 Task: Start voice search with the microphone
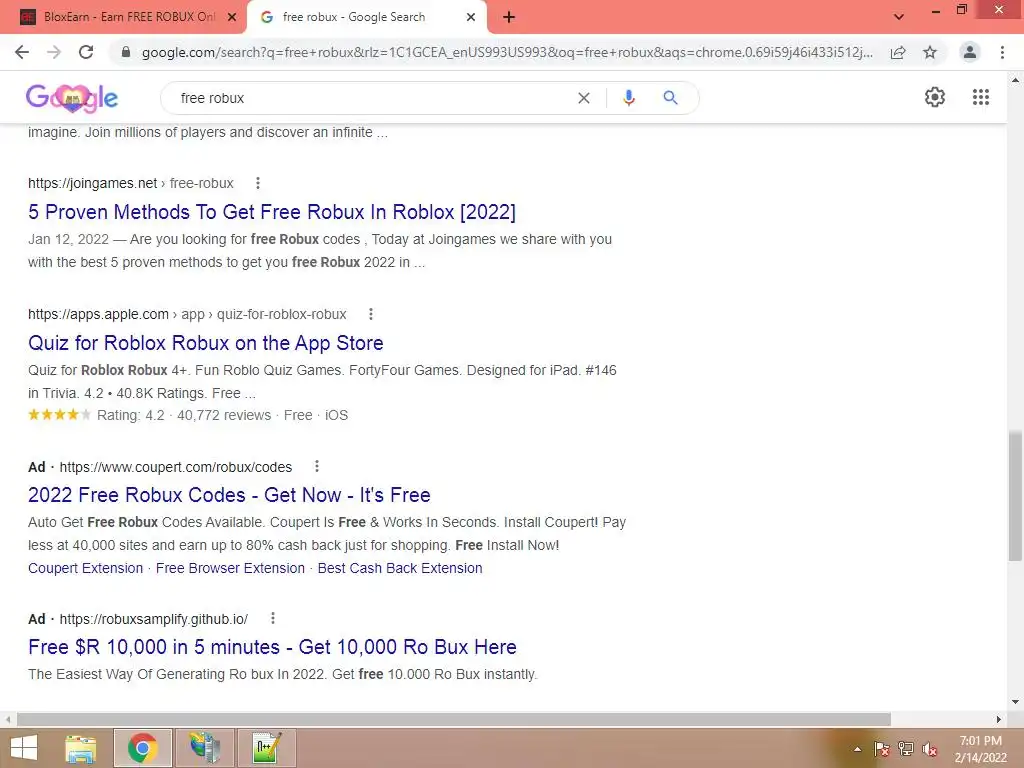[629, 98]
